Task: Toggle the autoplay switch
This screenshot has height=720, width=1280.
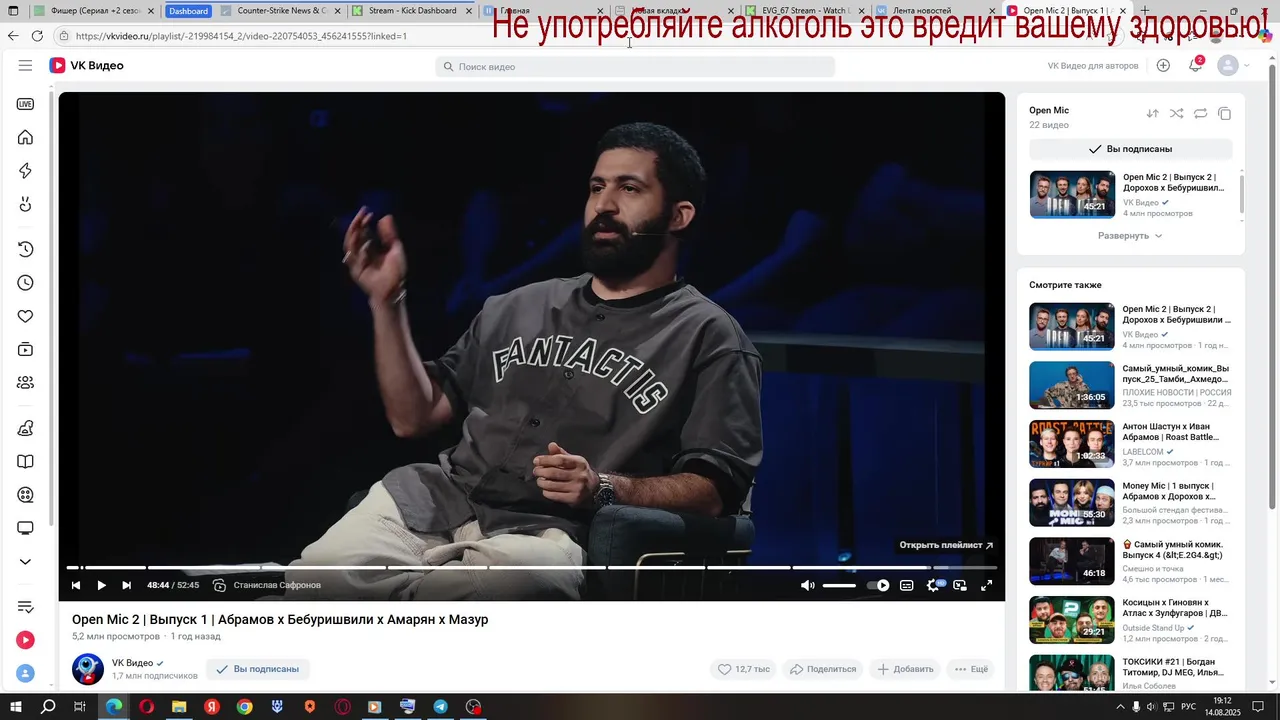Action: coord(878,585)
